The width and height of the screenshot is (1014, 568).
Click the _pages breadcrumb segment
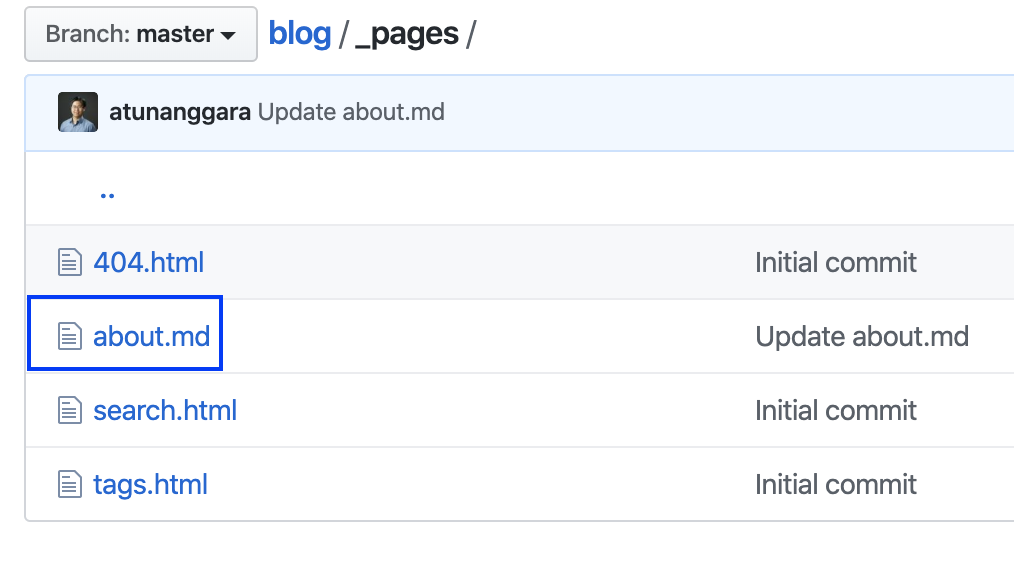click(x=407, y=35)
